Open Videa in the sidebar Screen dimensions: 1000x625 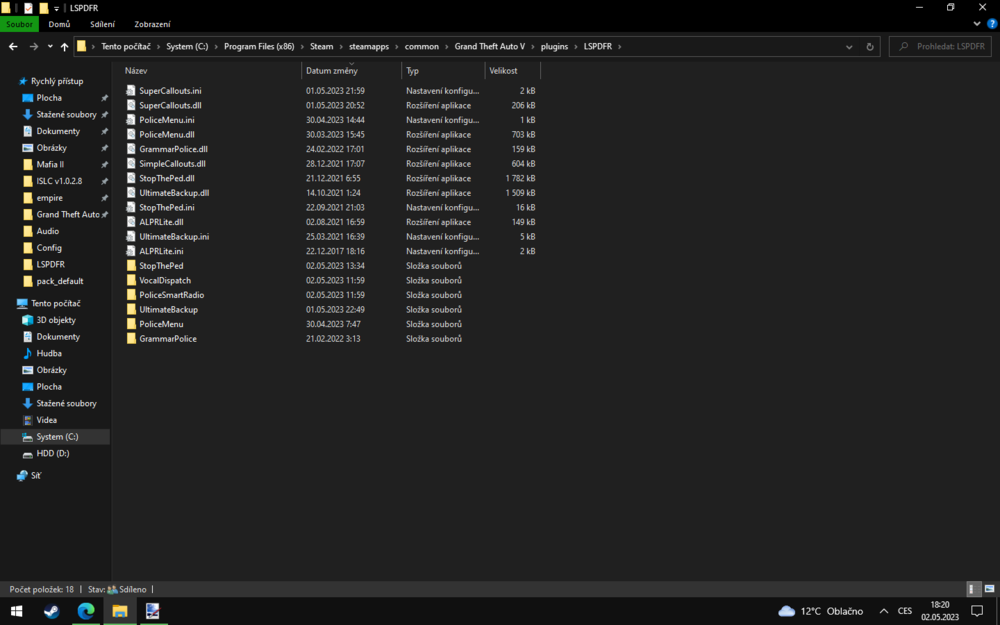click(46, 420)
